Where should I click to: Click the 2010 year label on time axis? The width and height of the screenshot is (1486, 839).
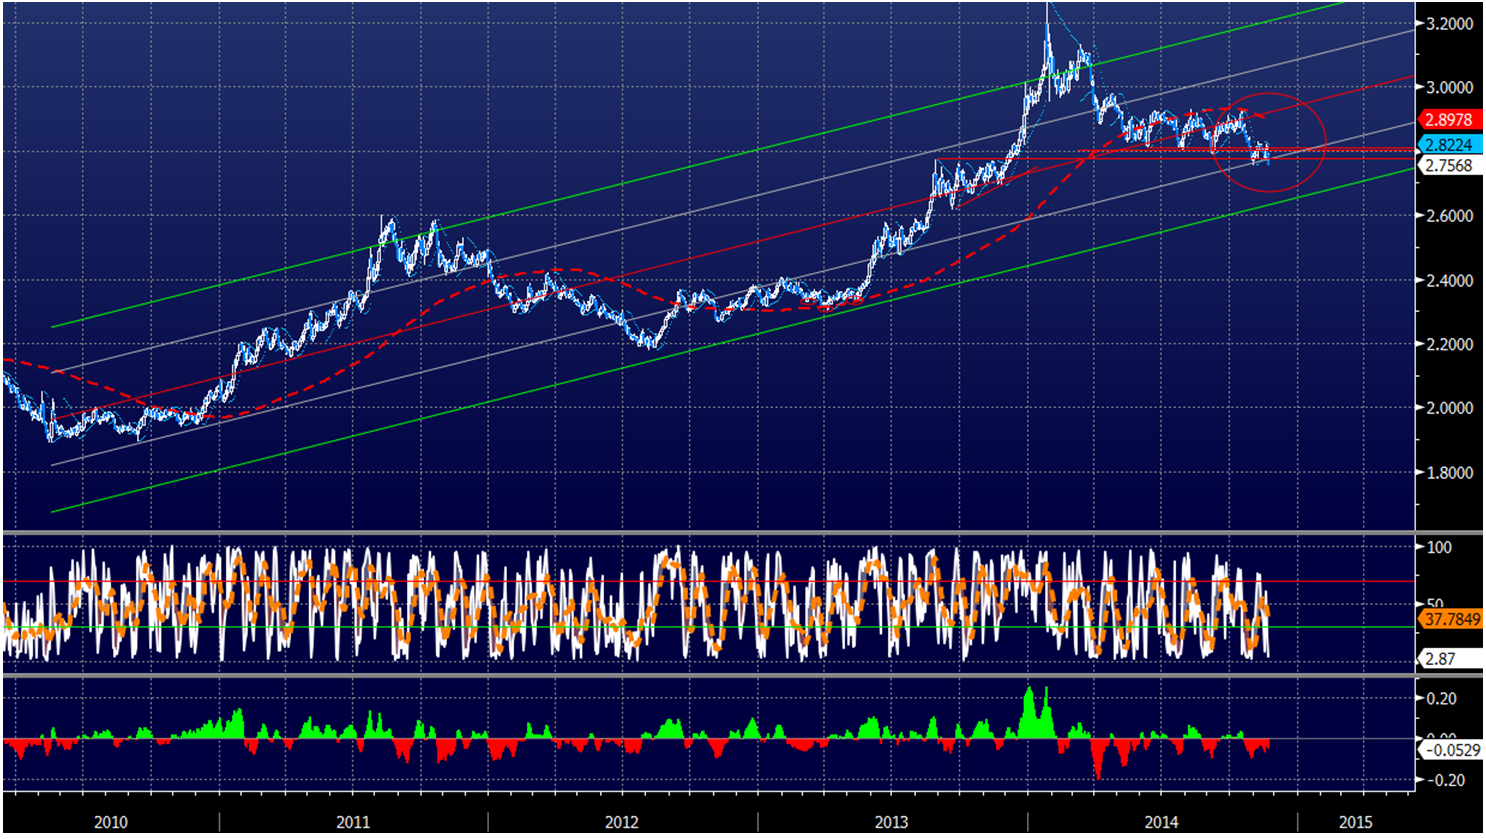click(x=111, y=822)
